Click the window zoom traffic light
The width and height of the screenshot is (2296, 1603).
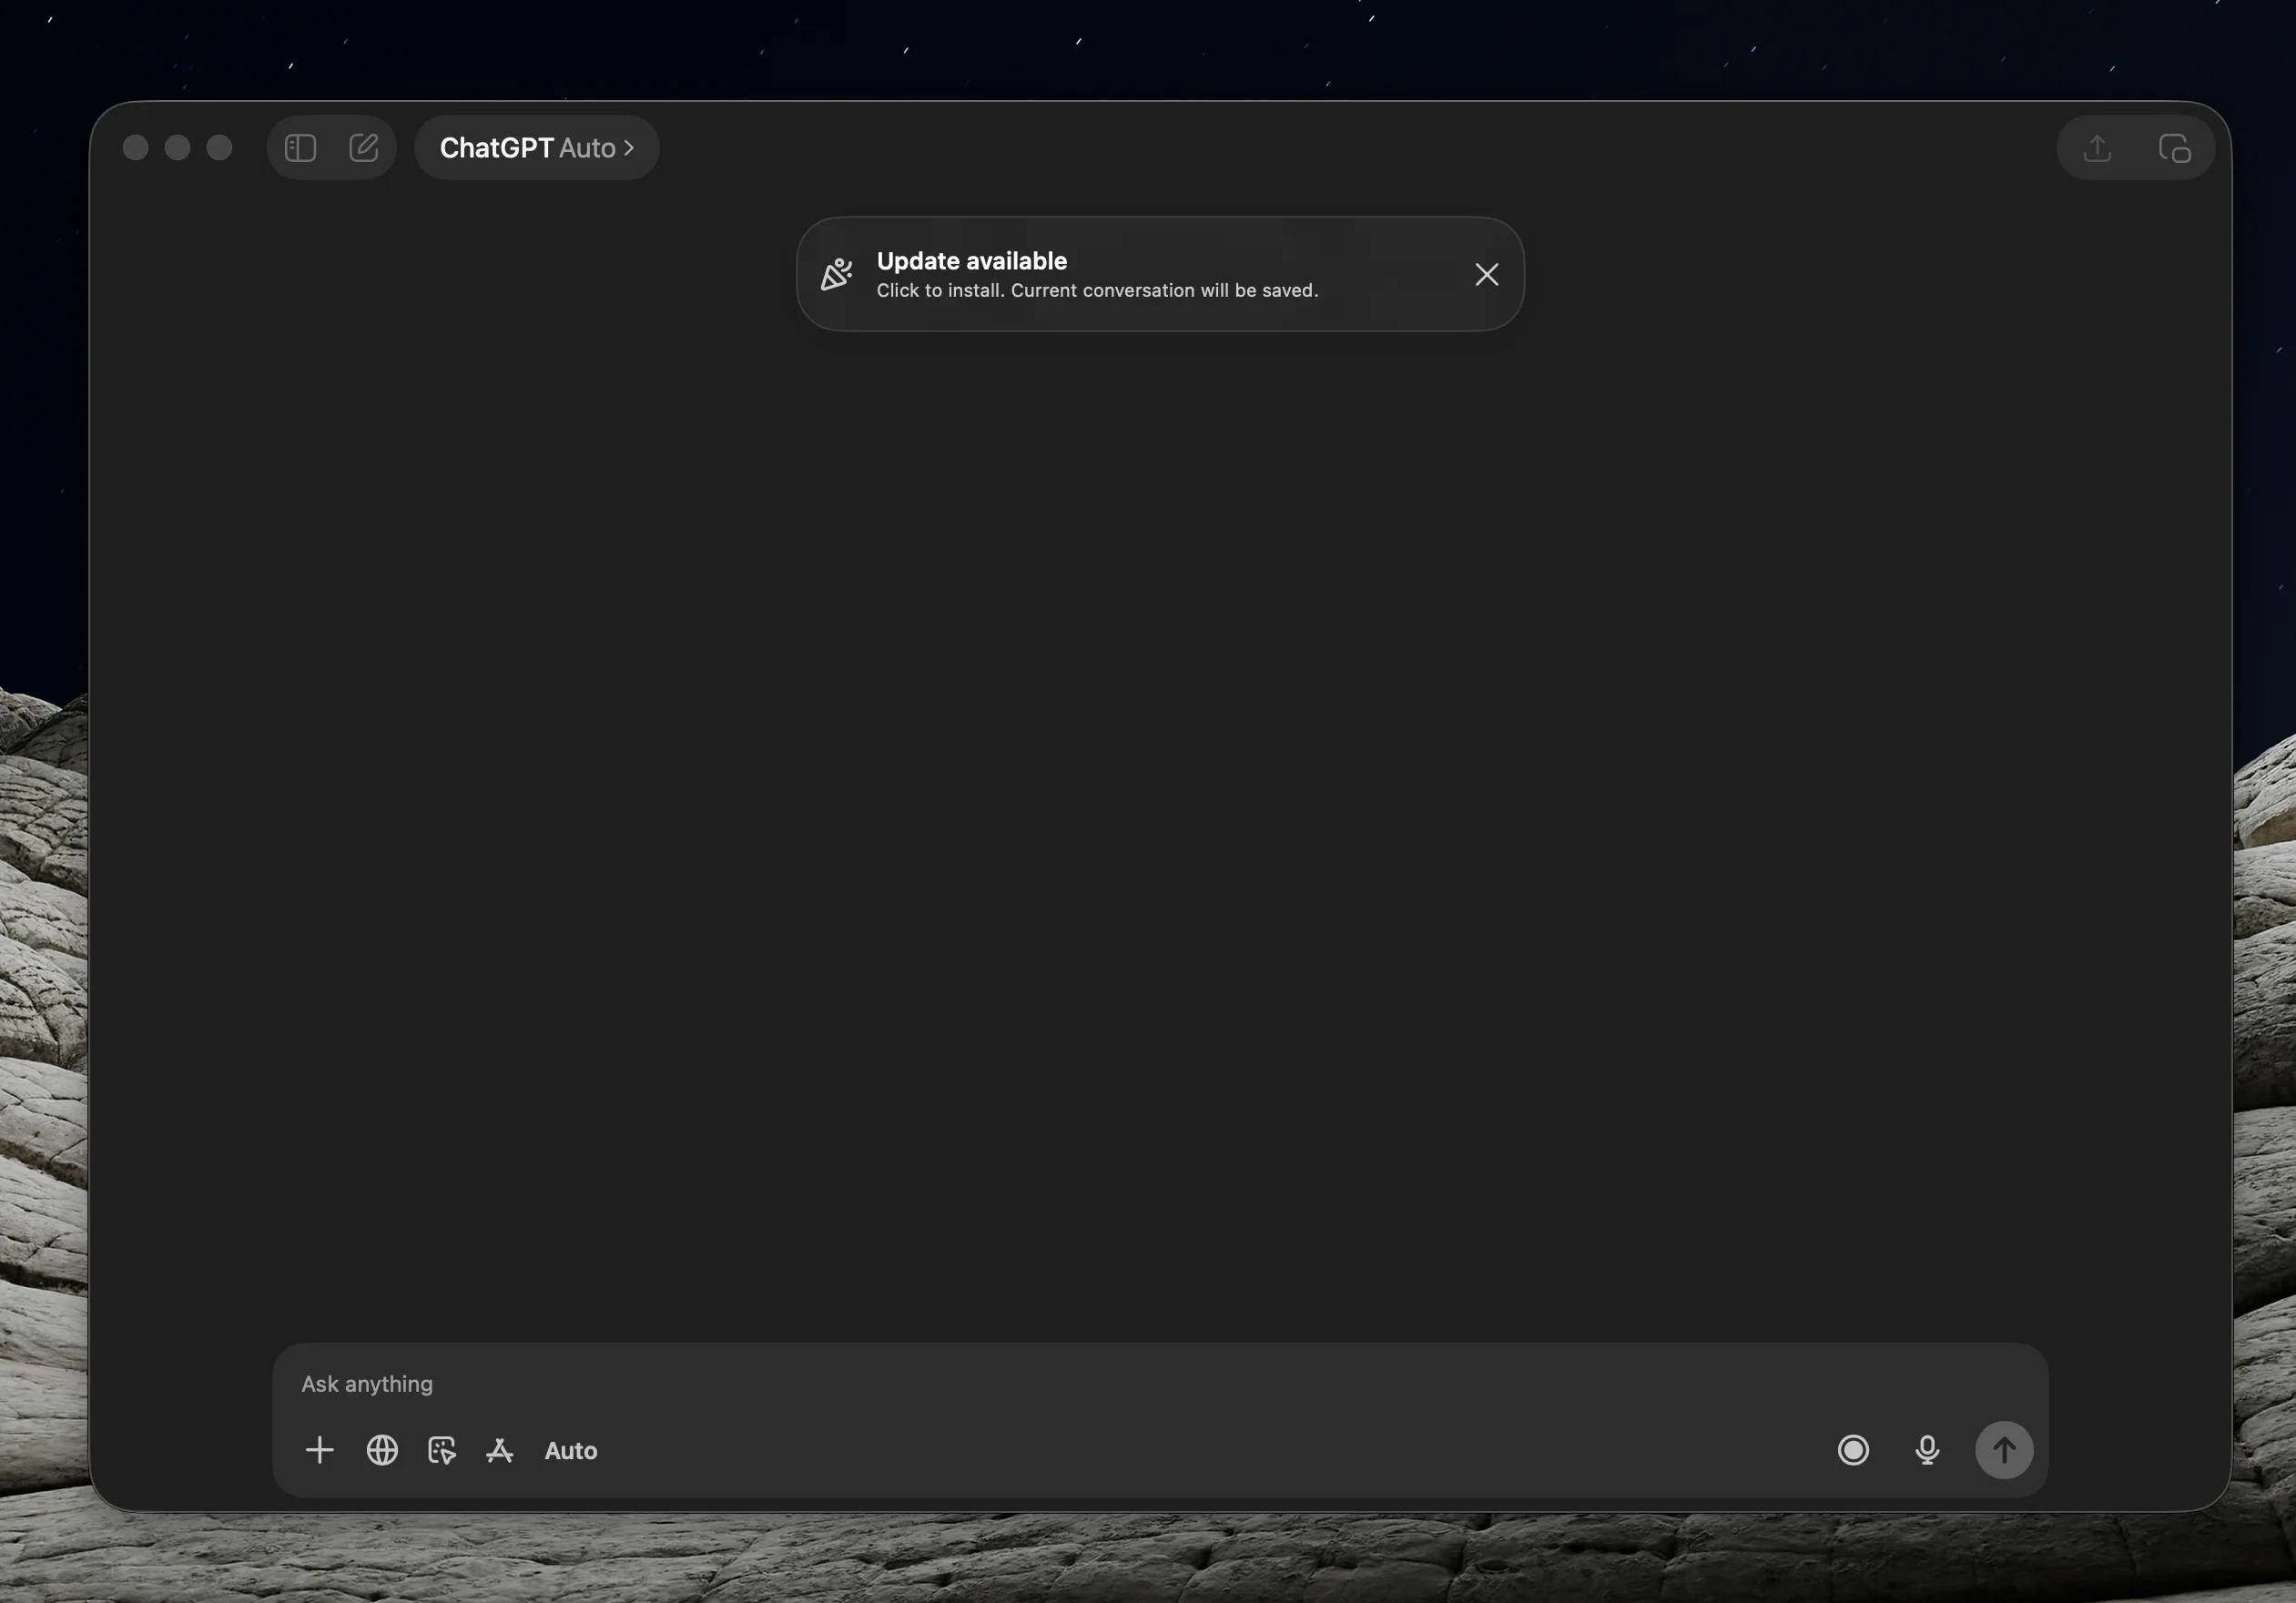coord(220,148)
